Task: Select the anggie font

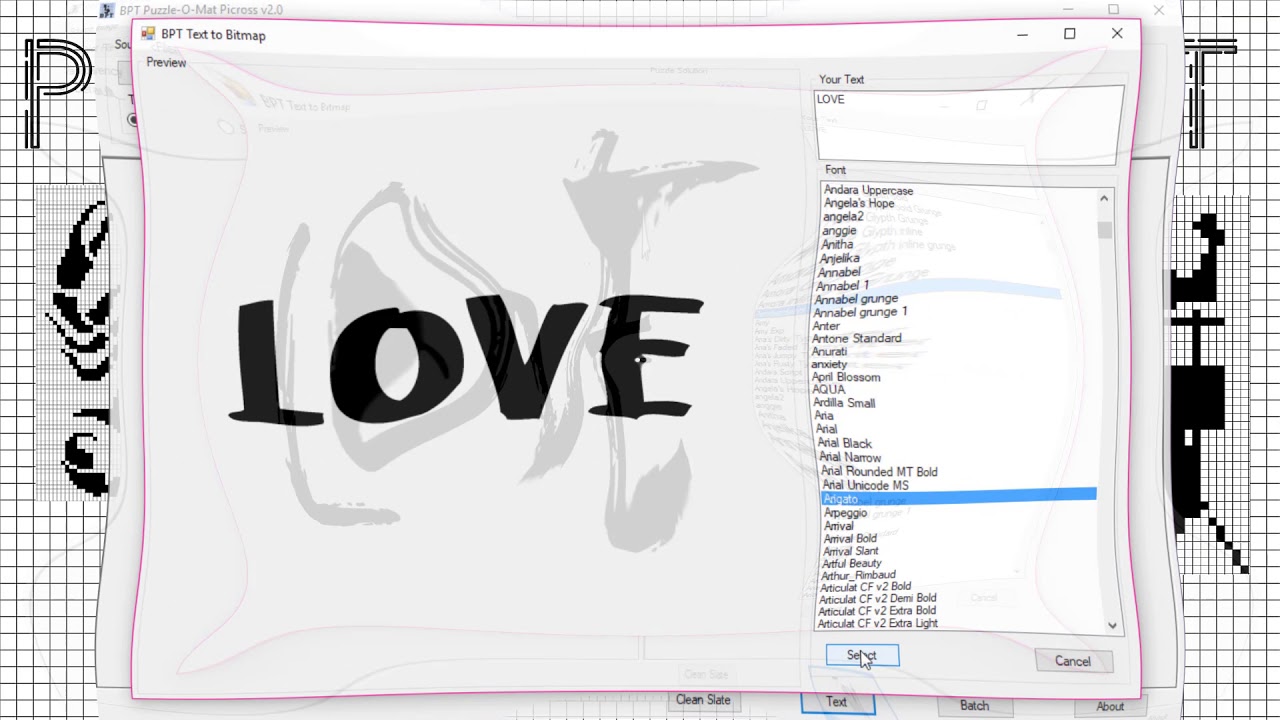Action: coord(839,230)
